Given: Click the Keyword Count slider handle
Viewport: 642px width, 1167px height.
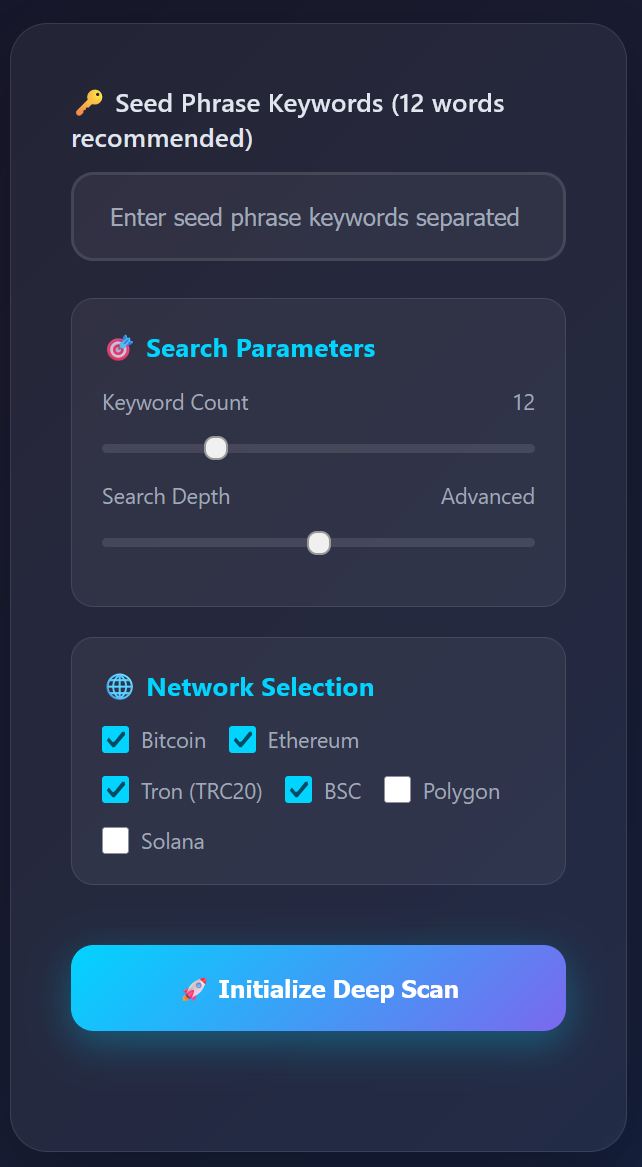Looking at the screenshot, I should tap(216, 448).
